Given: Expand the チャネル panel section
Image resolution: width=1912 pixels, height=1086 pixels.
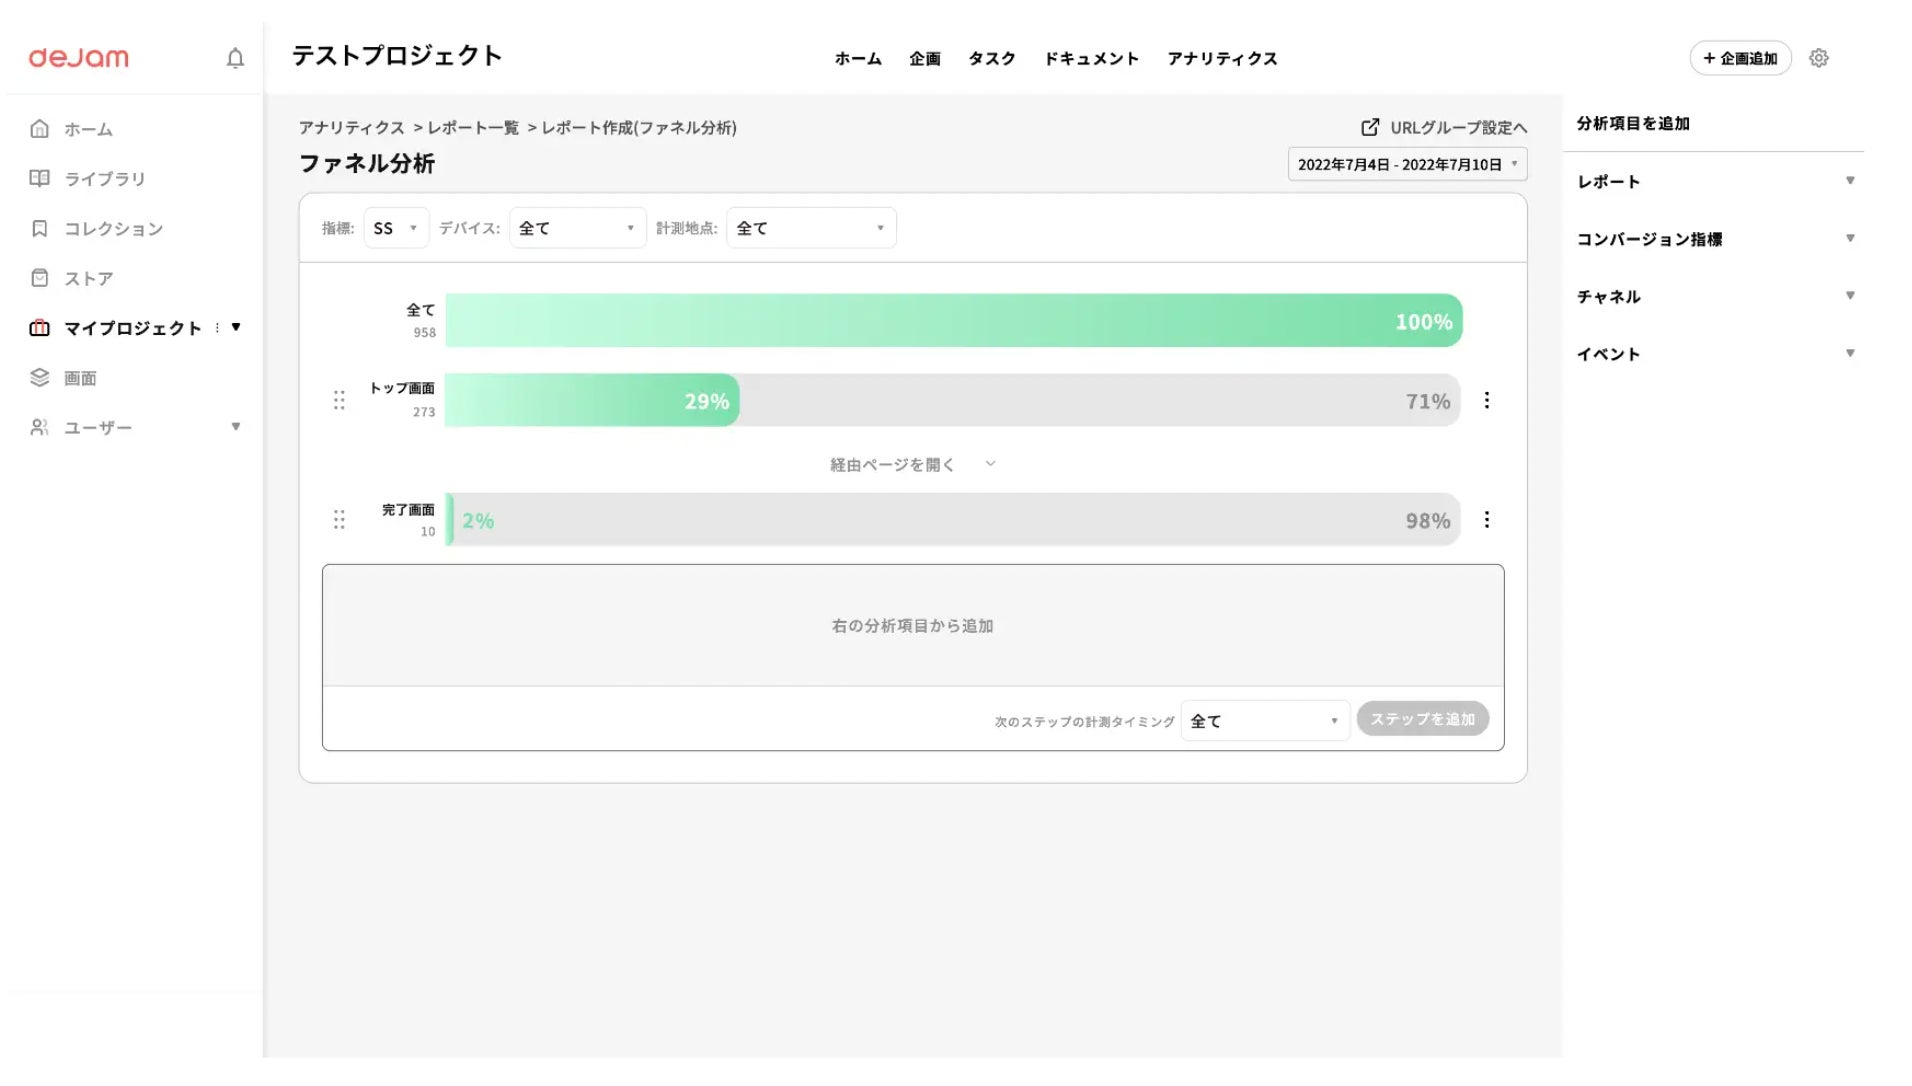Looking at the screenshot, I should click(1715, 296).
